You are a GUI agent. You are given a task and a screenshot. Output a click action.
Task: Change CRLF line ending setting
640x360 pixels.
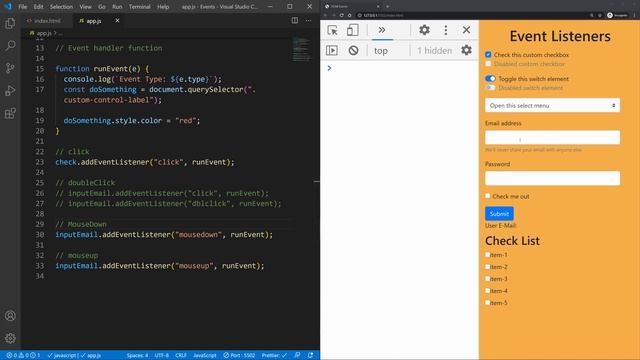(x=181, y=355)
